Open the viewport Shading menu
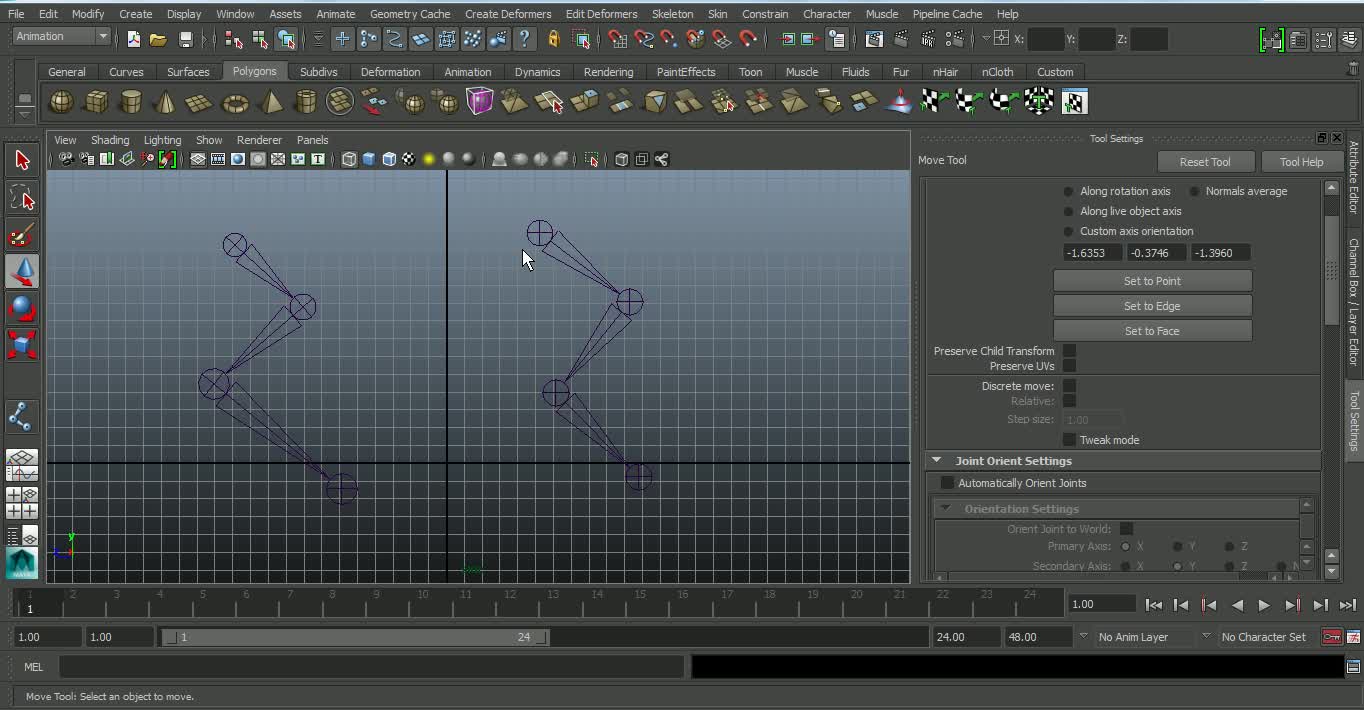Screen dimensions: 1364x710 click(110, 140)
